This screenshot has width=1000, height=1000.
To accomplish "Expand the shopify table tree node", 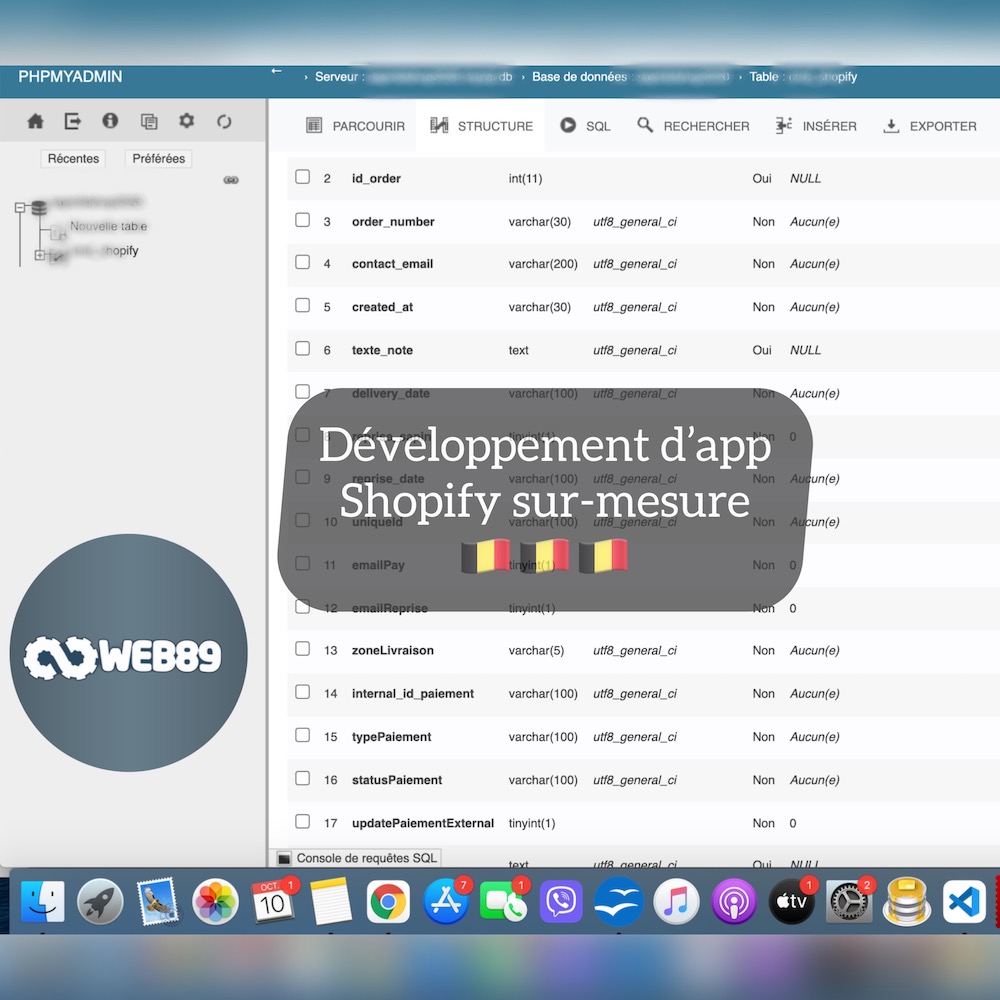I will (40, 255).
